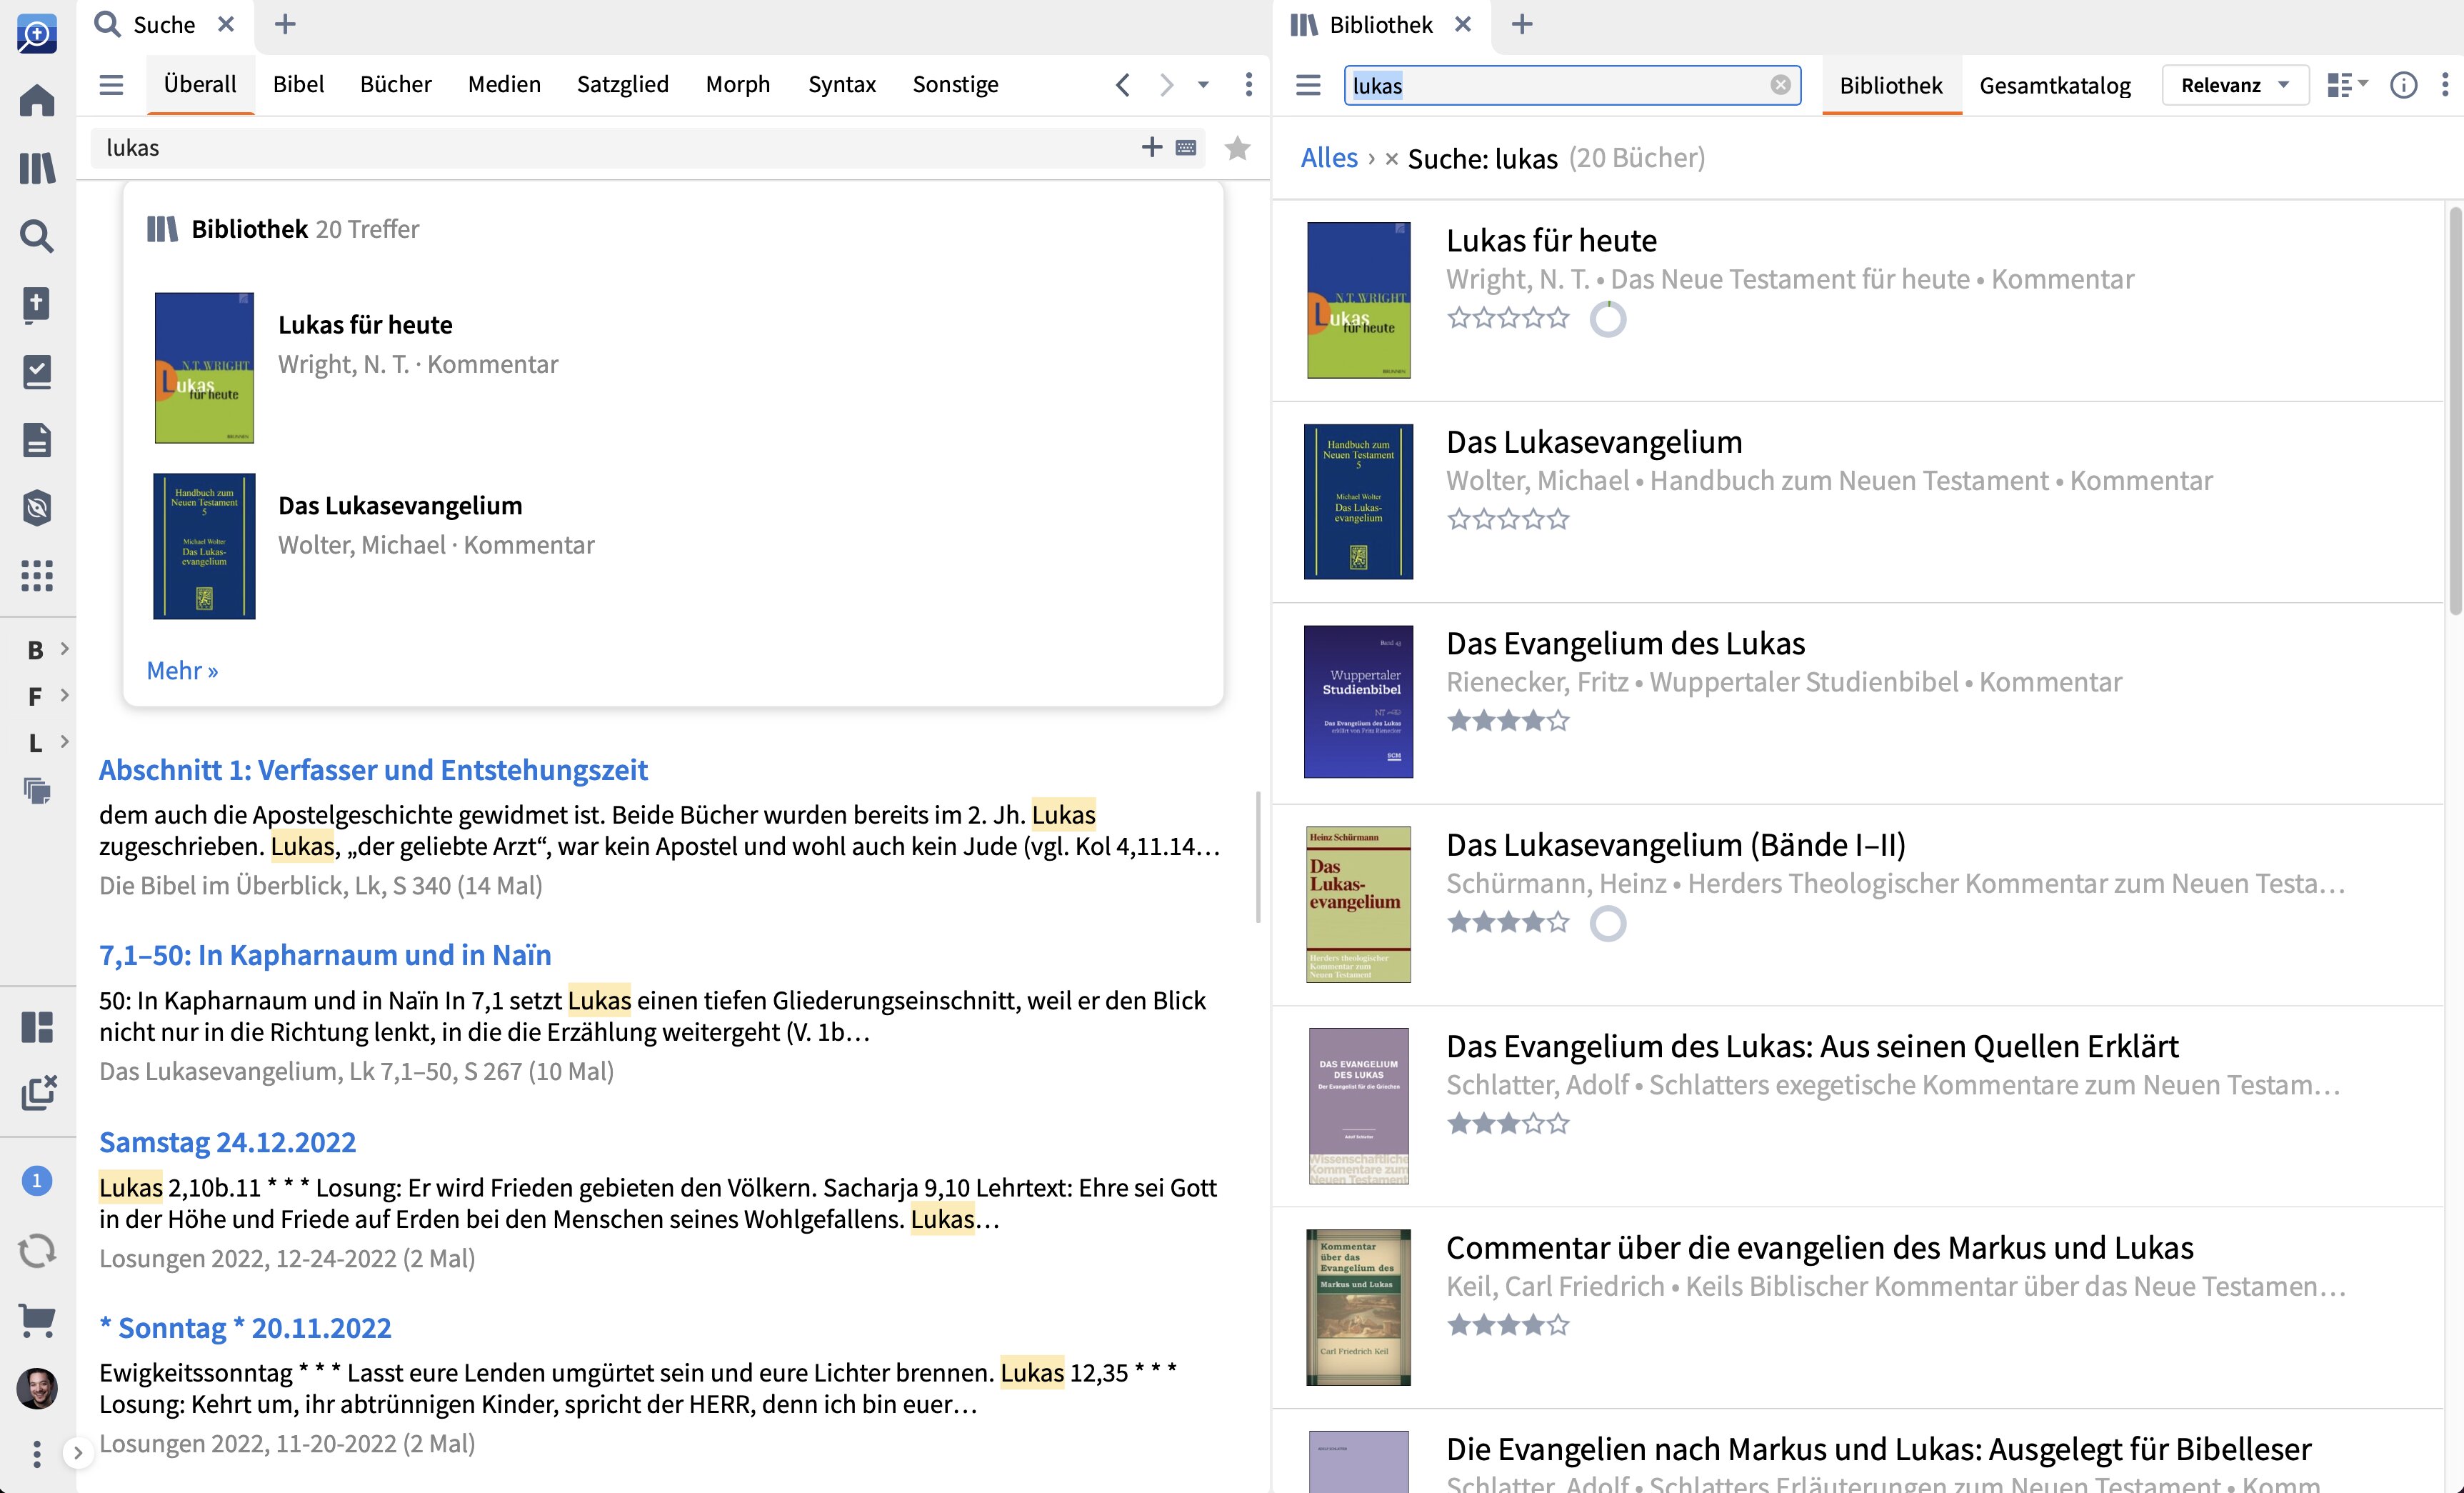Click the Search magnifier in the left sidebar
Viewport: 2464px width, 1493px height.
(37, 236)
